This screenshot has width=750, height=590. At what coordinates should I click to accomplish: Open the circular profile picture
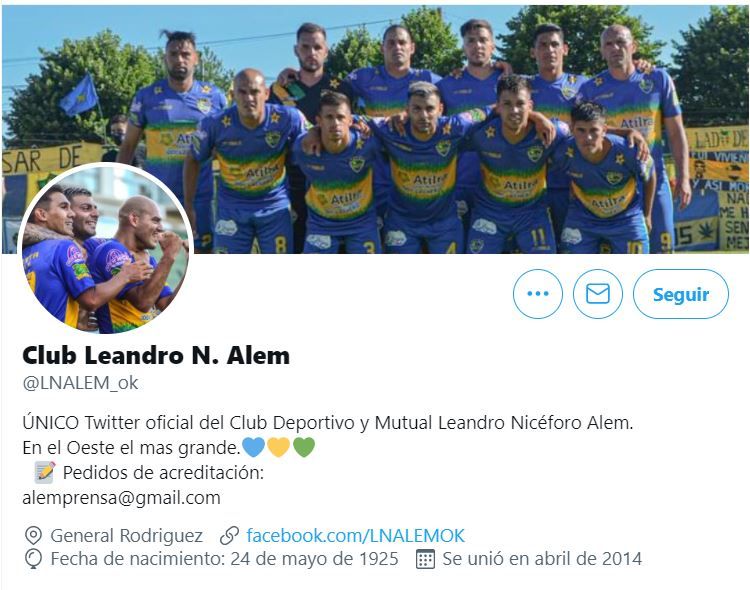tap(105, 248)
